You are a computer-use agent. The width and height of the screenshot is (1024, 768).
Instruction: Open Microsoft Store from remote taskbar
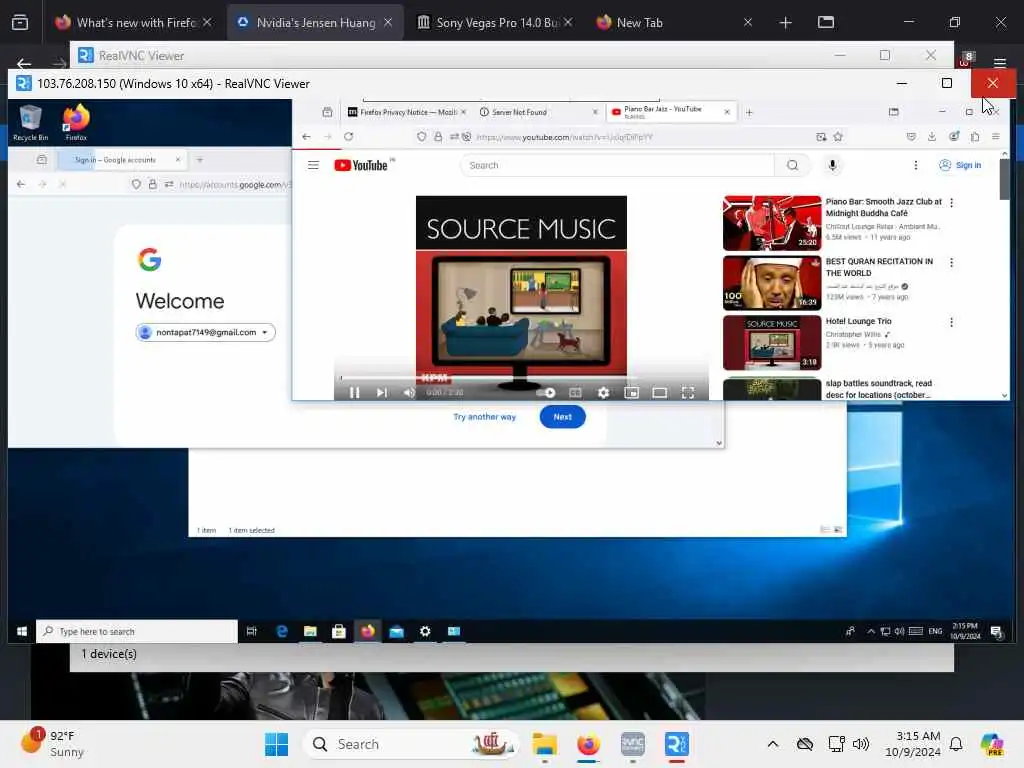tap(339, 632)
